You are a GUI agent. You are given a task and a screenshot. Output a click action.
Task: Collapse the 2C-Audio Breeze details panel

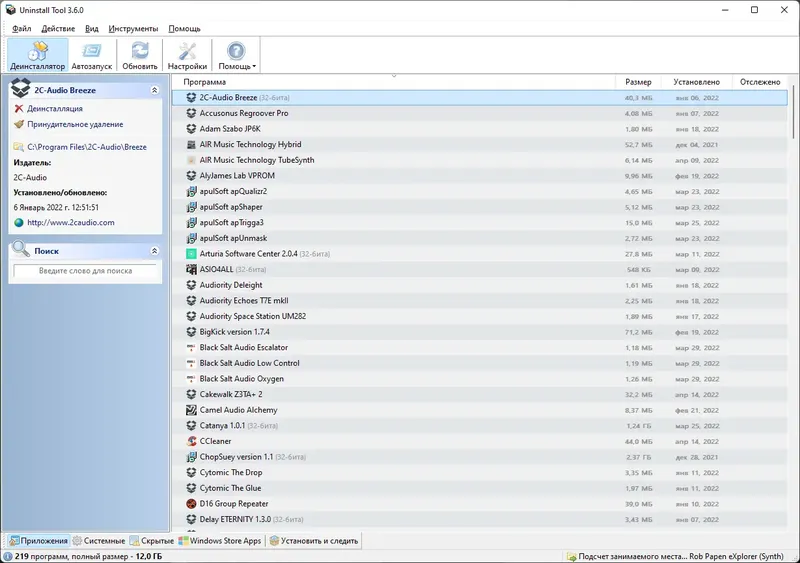click(x=155, y=90)
